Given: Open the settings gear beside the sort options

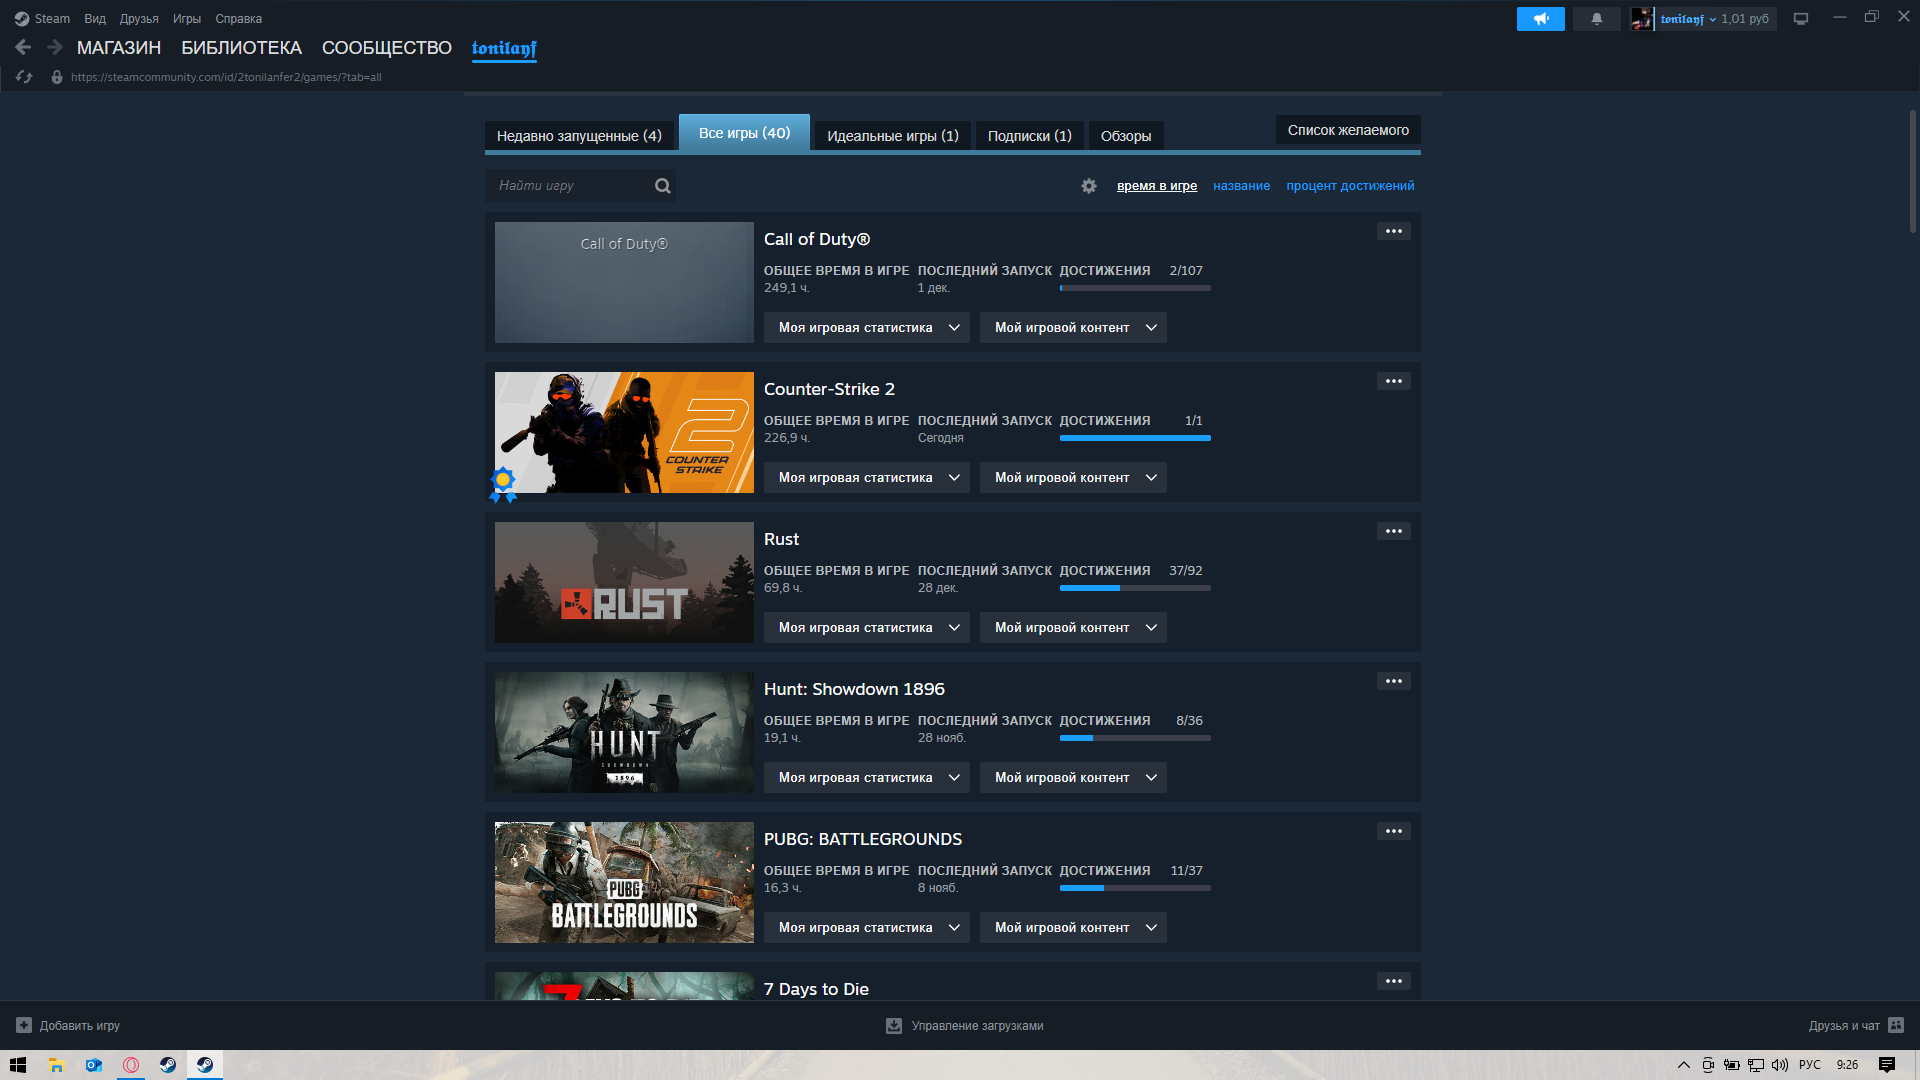Looking at the screenshot, I should click(1089, 186).
